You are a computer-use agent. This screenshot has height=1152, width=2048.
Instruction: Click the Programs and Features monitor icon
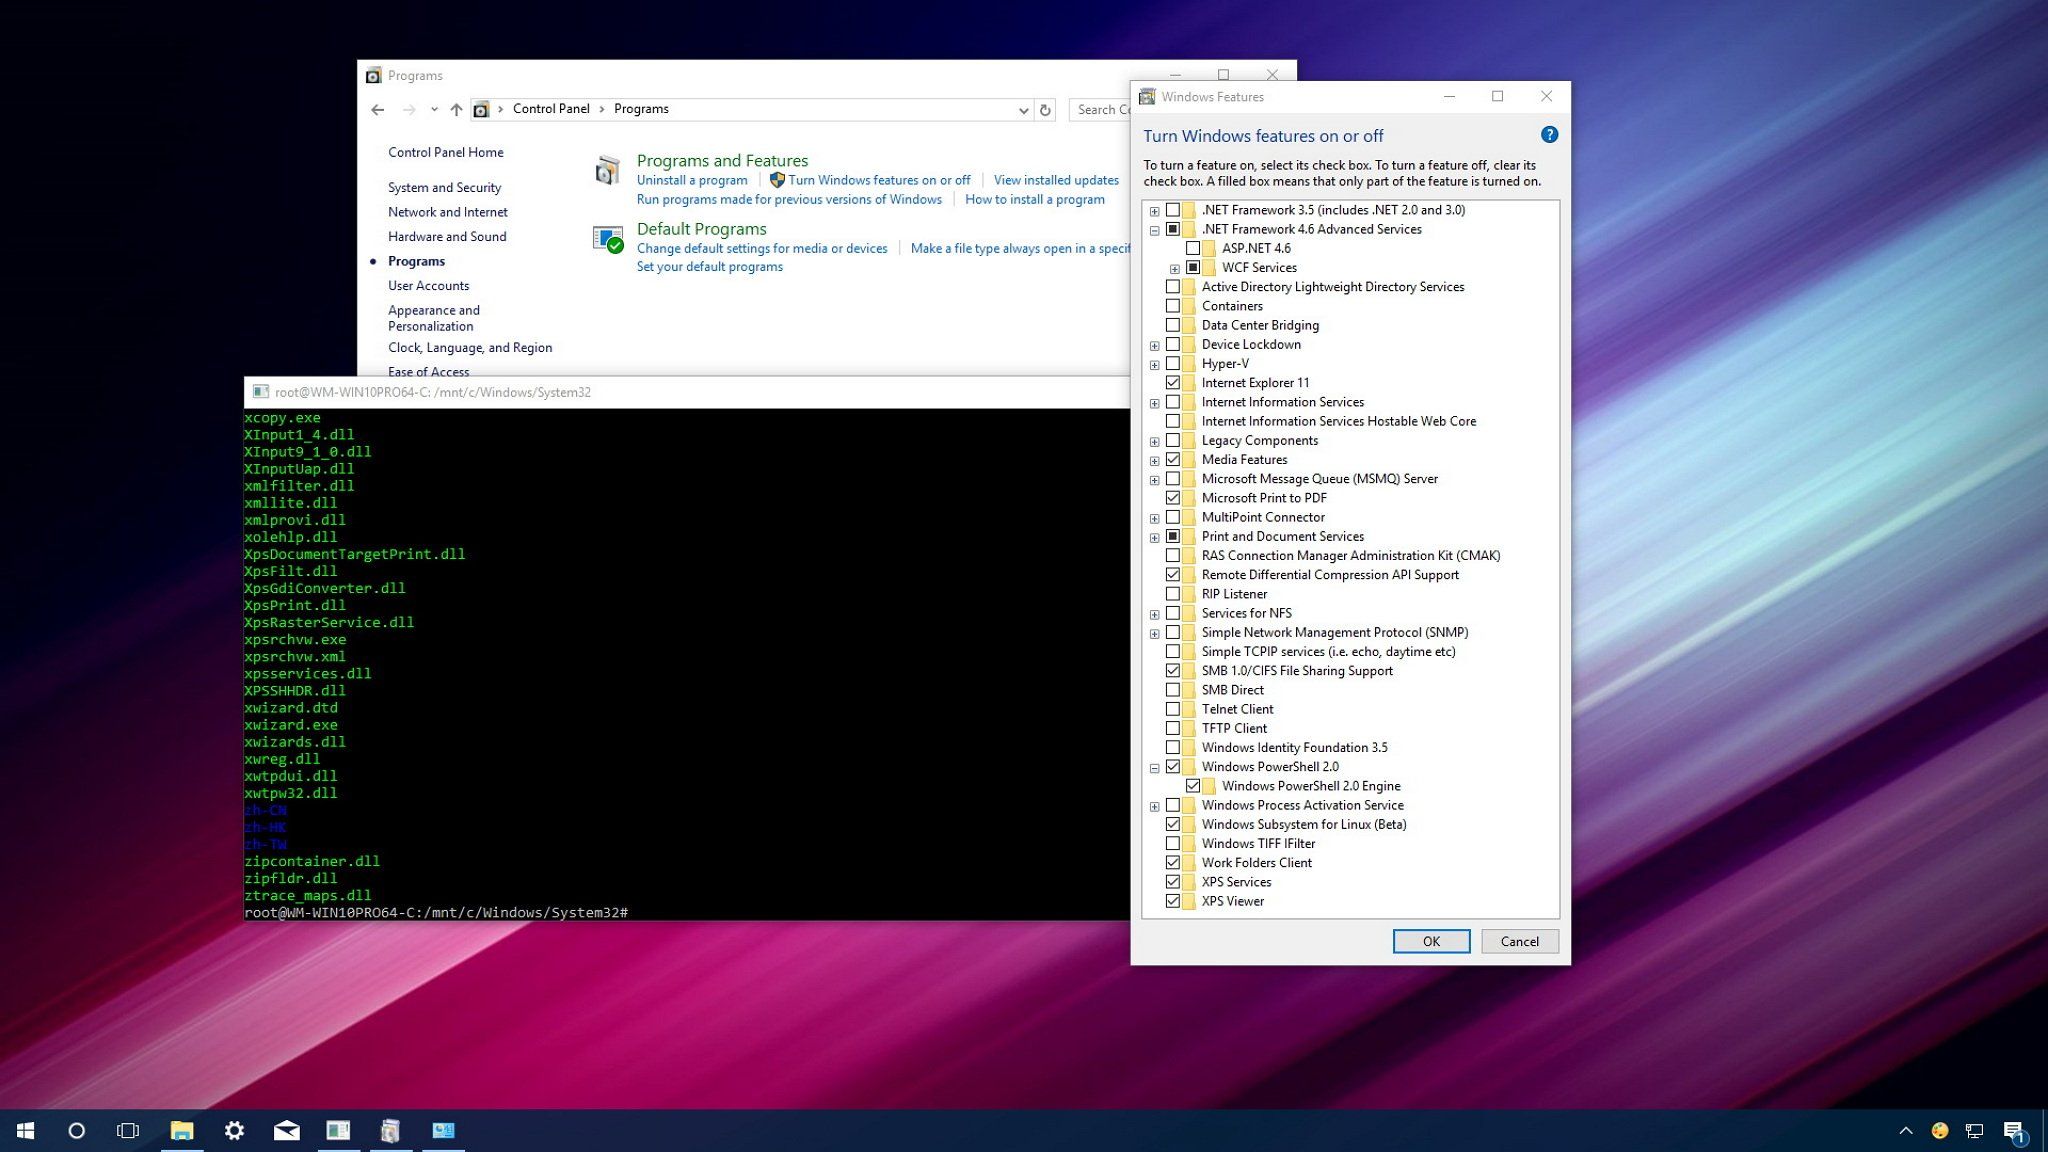[609, 169]
